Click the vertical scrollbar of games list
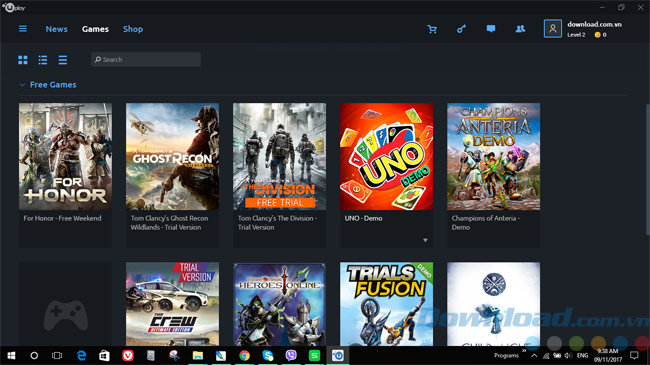Viewport: 650px width, 365px height. point(648,170)
